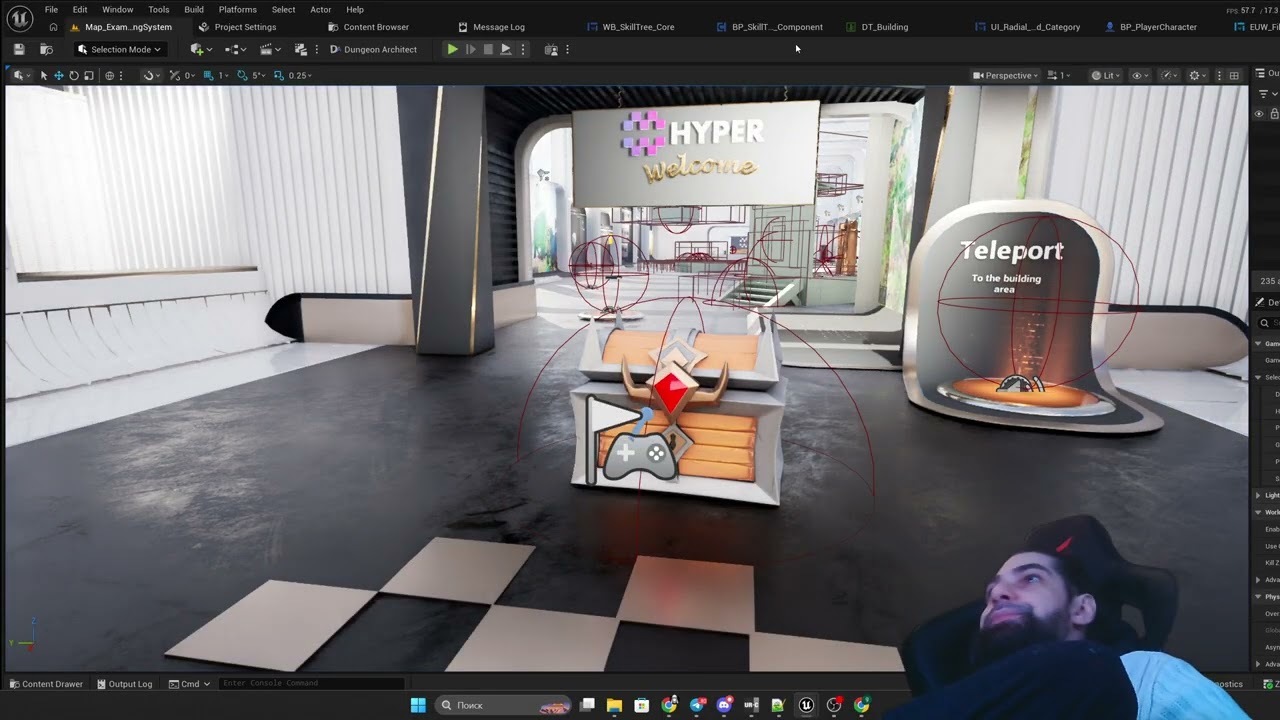
Task: Open the Perspective view dropdown
Action: tap(1006, 75)
